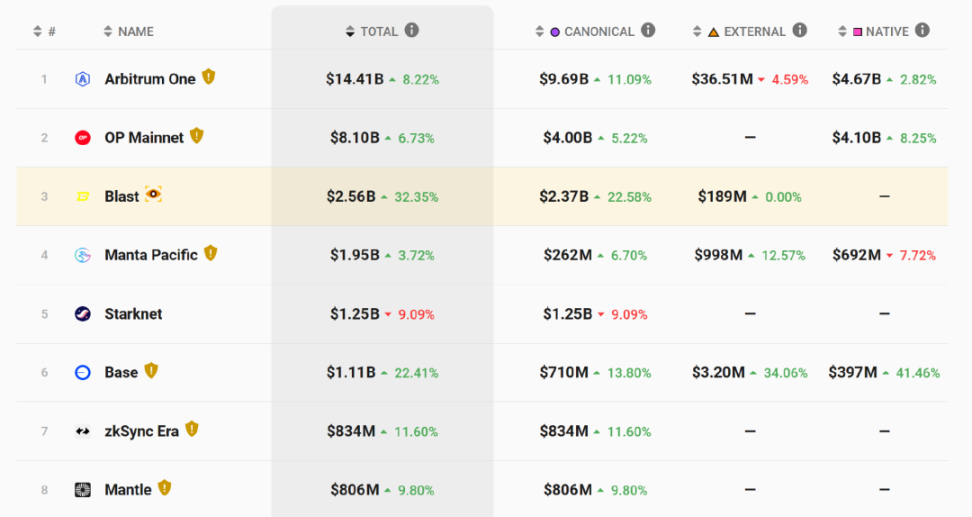
Task: Sort table by TOTAL column
Action: (378, 32)
